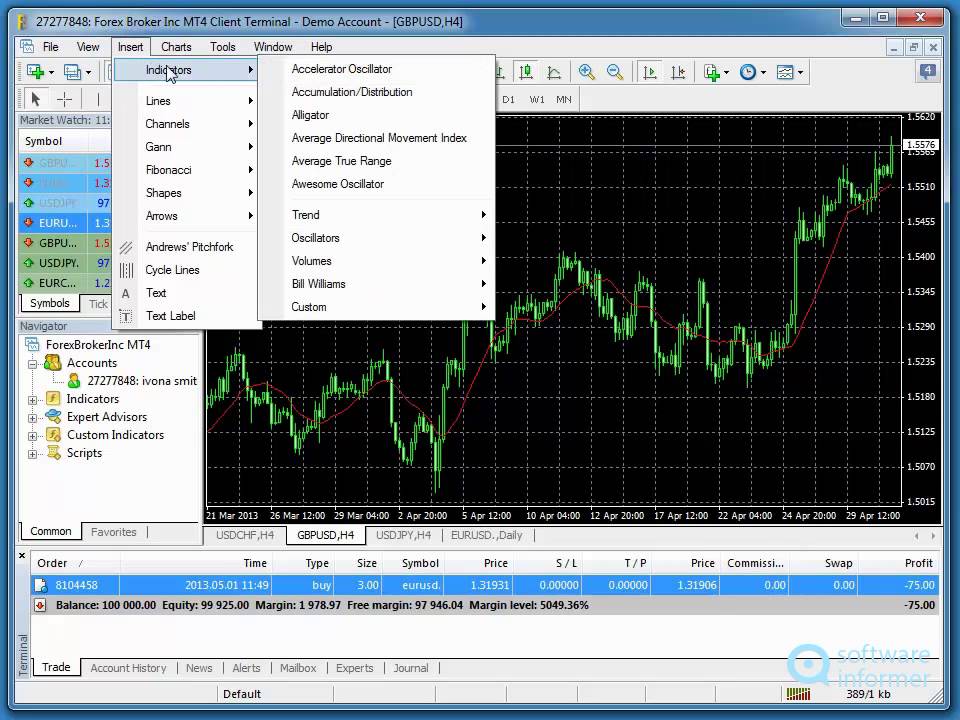Toggle chart shift icon
Screen dimensions: 960x720
678,72
